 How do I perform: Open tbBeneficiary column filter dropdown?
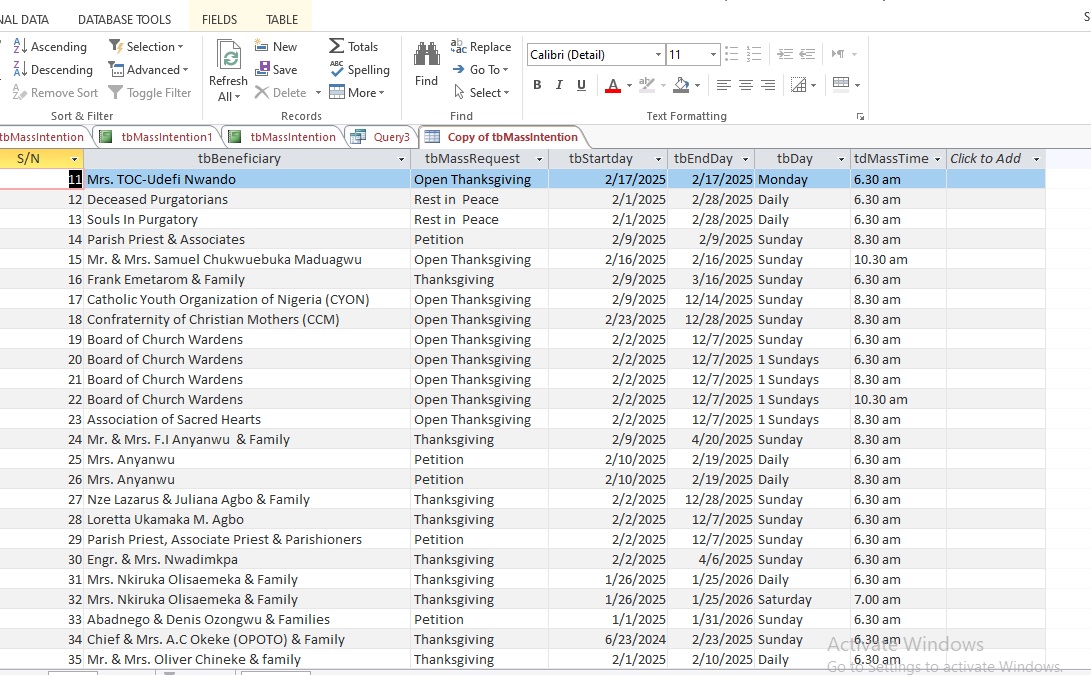402,159
